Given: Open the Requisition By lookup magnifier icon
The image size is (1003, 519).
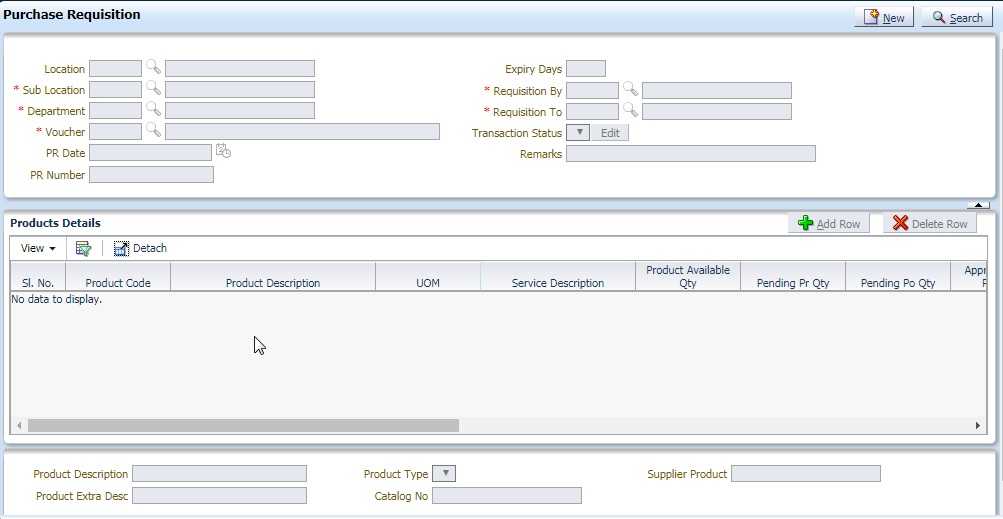Looking at the screenshot, I should tap(631, 89).
